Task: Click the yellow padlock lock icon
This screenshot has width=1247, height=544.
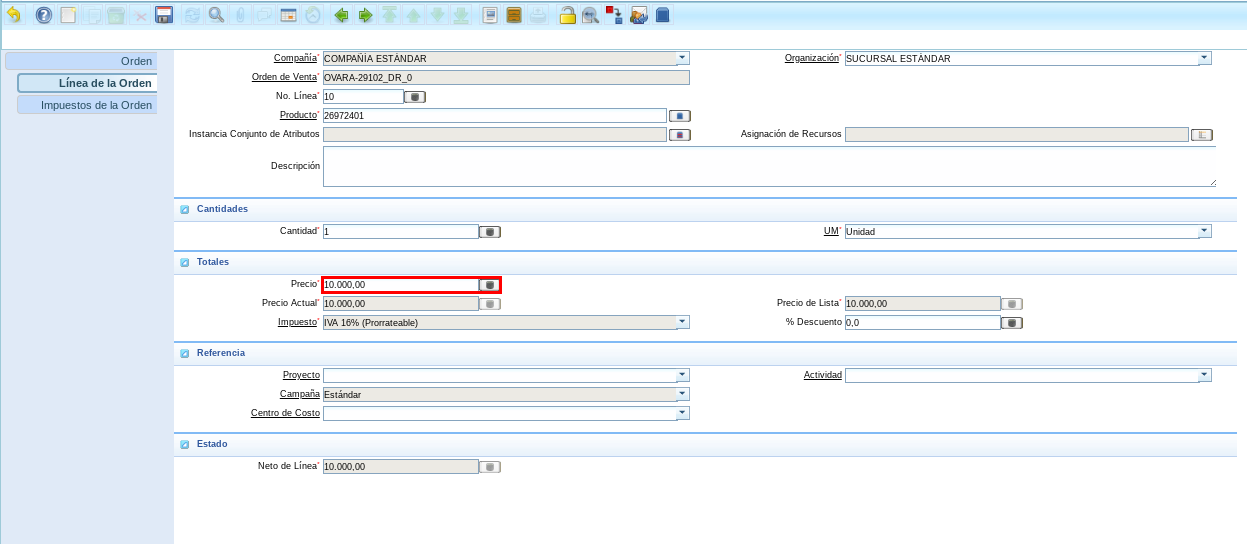Action: click(x=567, y=15)
